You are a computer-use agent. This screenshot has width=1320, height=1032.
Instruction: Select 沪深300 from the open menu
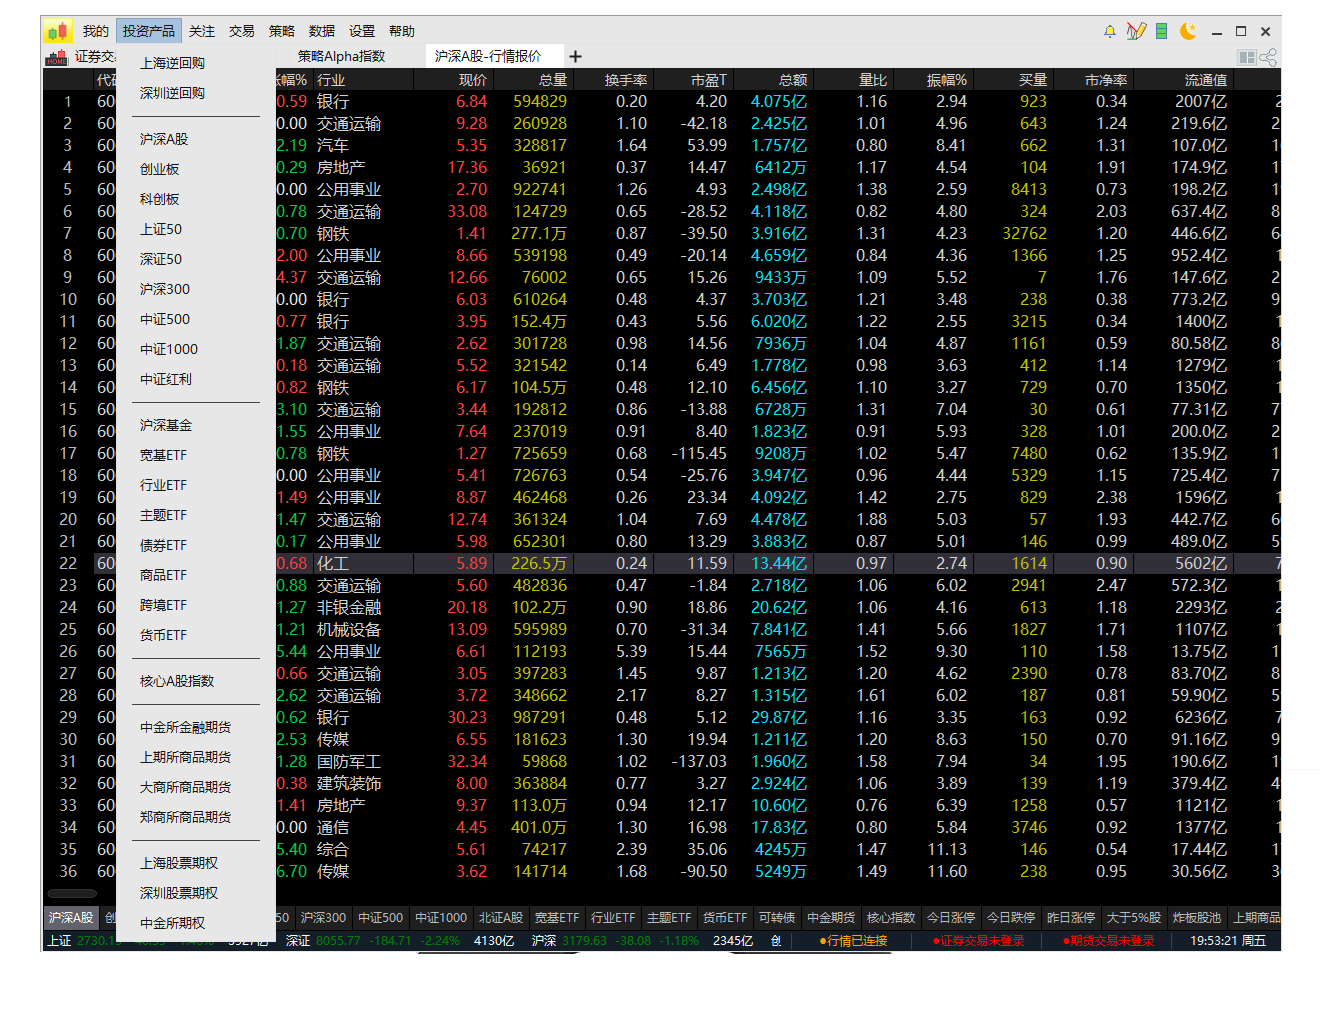coord(165,289)
